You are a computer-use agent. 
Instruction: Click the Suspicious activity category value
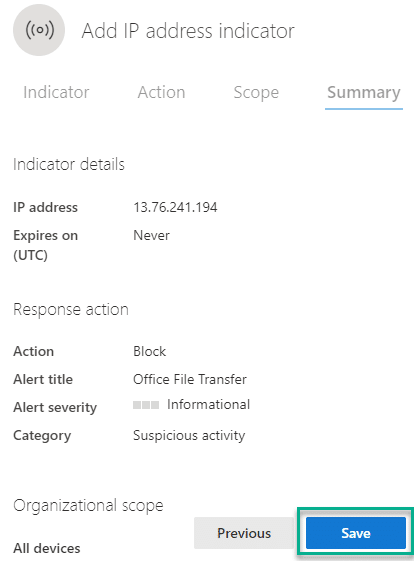click(x=189, y=435)
